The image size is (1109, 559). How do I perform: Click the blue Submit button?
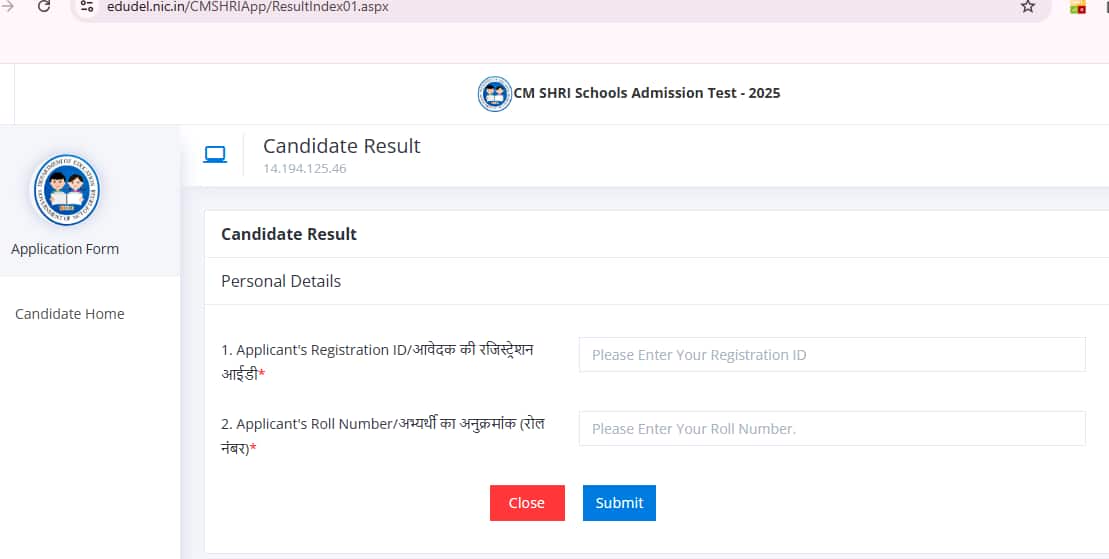619,502
